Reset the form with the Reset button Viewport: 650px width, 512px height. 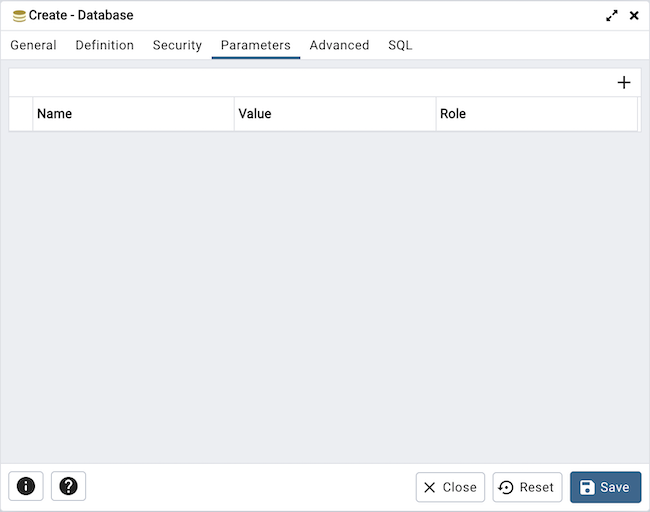click(x=527, y=487)
